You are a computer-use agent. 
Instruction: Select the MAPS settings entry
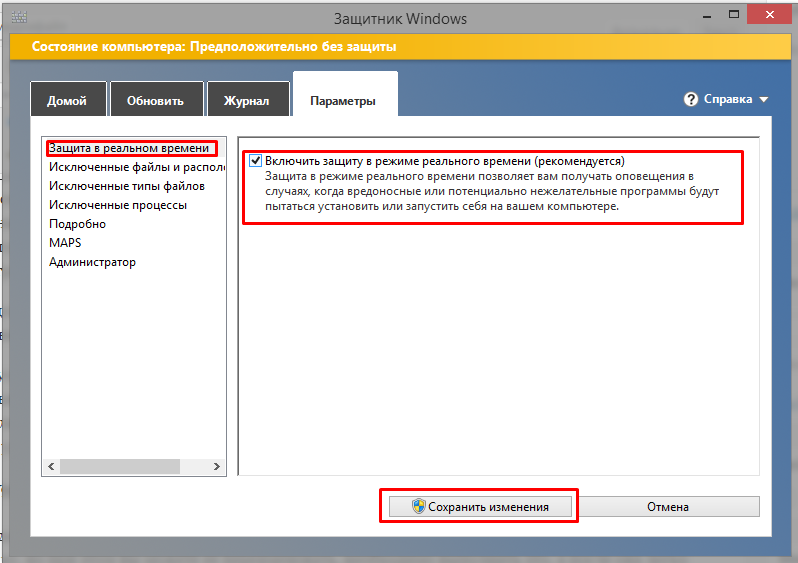point(65,243)
